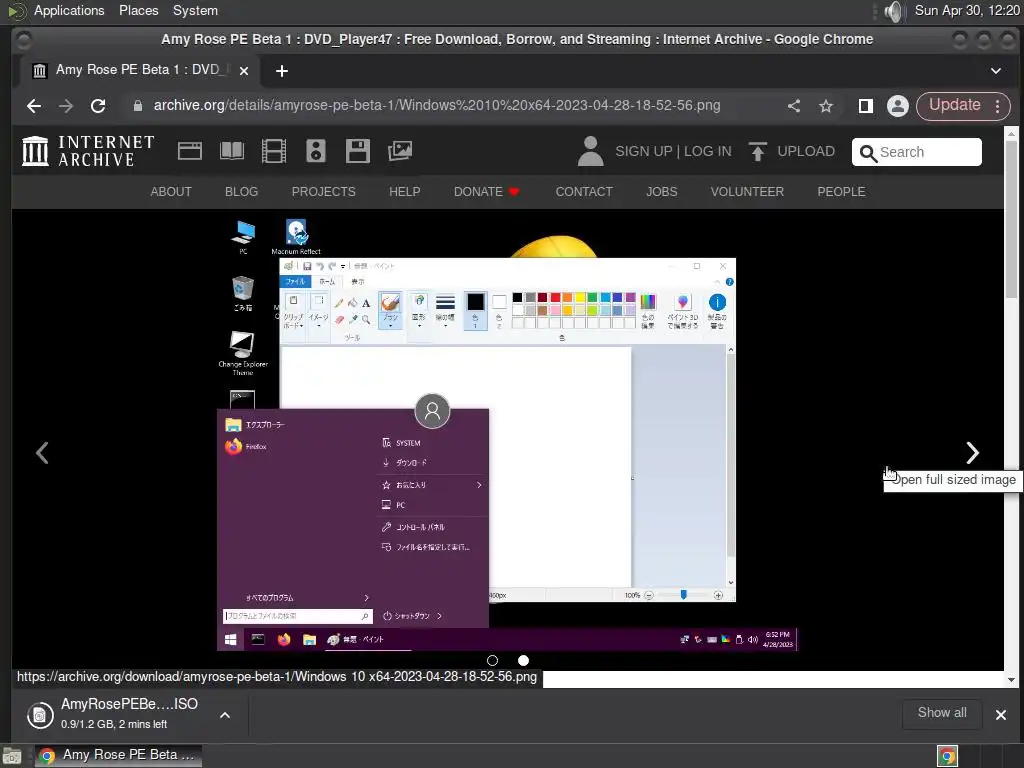This screenshot has width=1024, height=768.
Task: Click the Windows 10 screenshot image
Action: click(x=507, y=434)
